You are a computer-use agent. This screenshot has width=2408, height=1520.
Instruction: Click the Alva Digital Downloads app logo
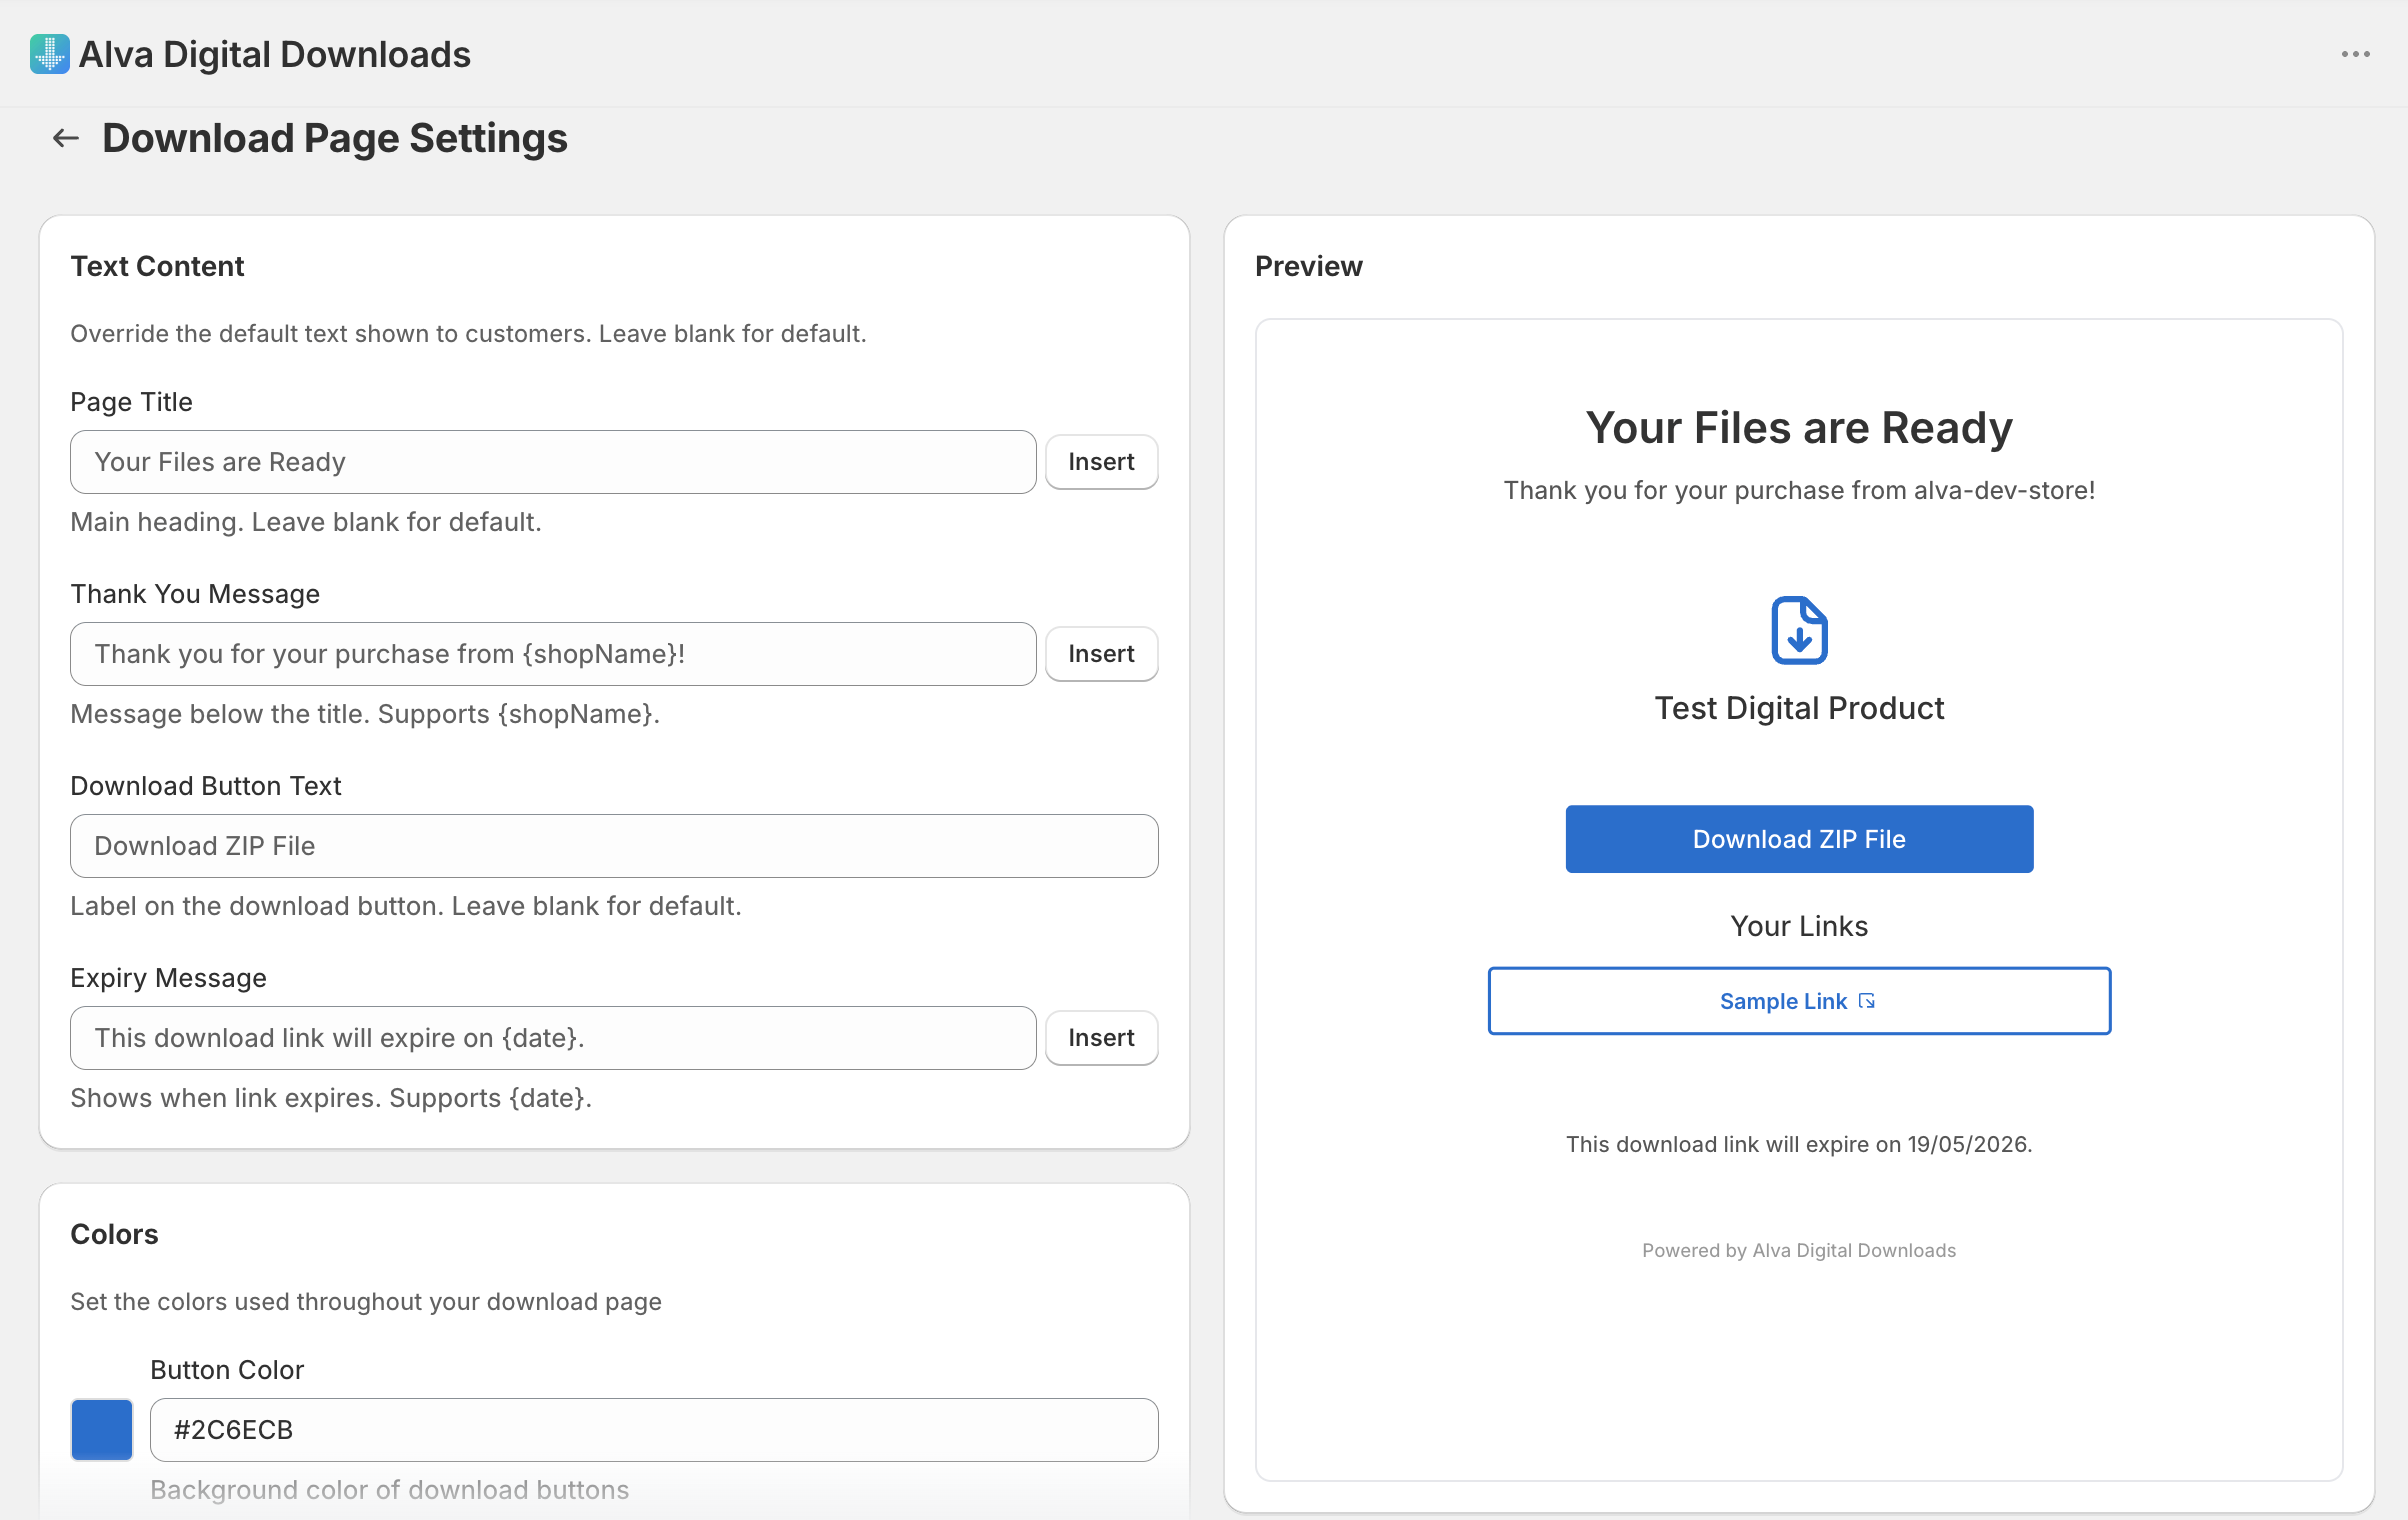pos(49,54)
